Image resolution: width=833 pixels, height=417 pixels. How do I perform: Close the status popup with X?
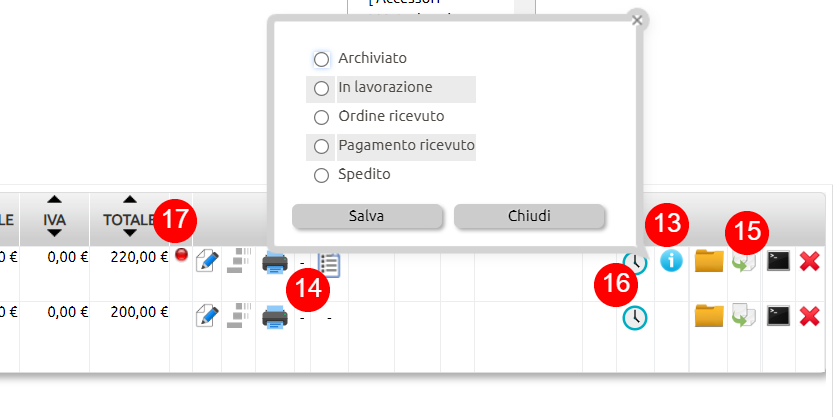[637, 20]
